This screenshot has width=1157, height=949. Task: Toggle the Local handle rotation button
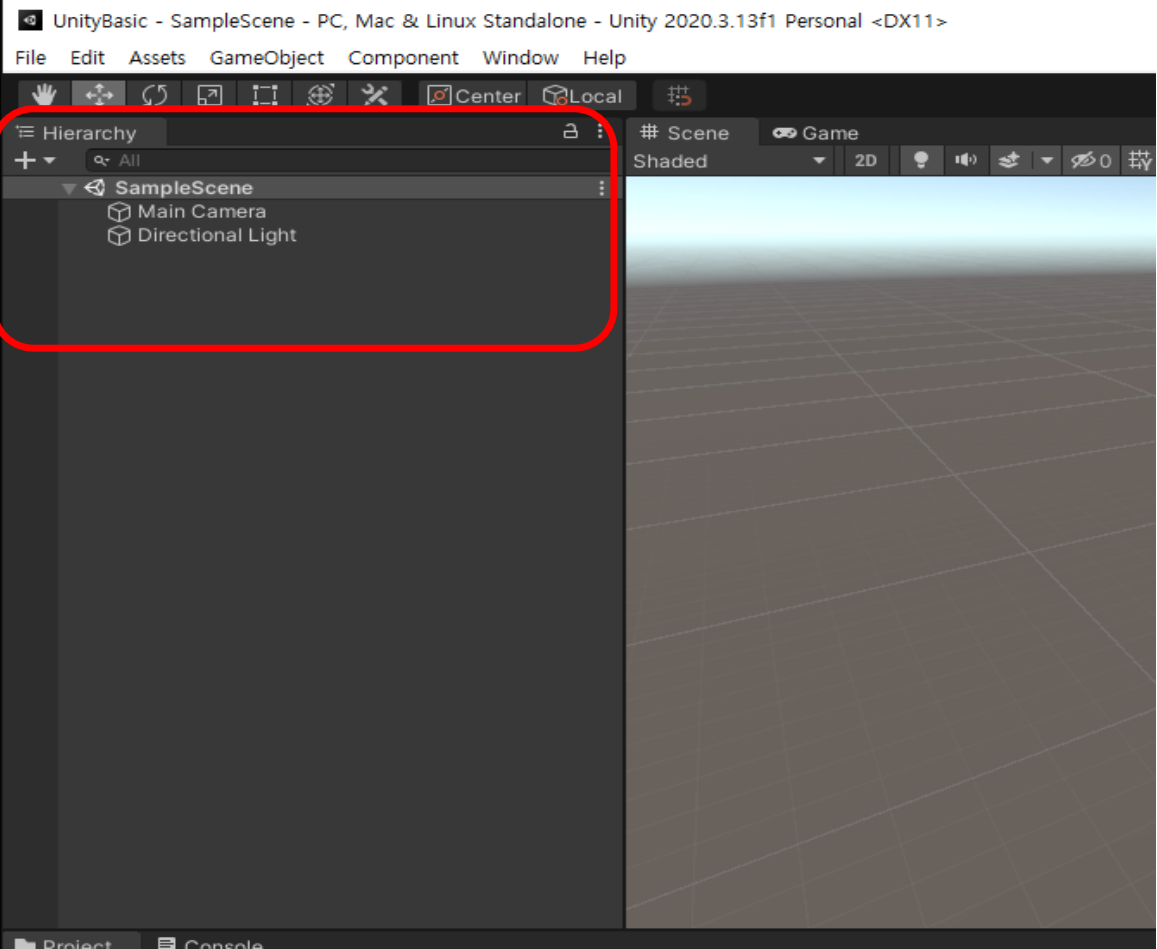583,96
